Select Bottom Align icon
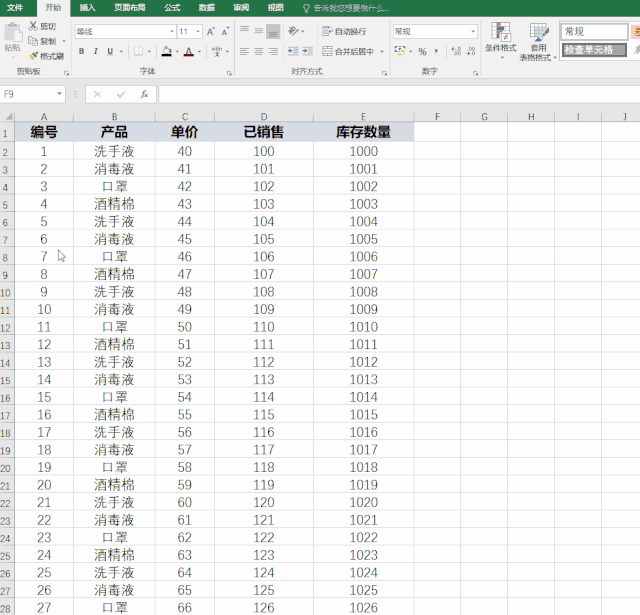This screenshot has width=640, height=615. pyautogui.click(x=273, y=31)
